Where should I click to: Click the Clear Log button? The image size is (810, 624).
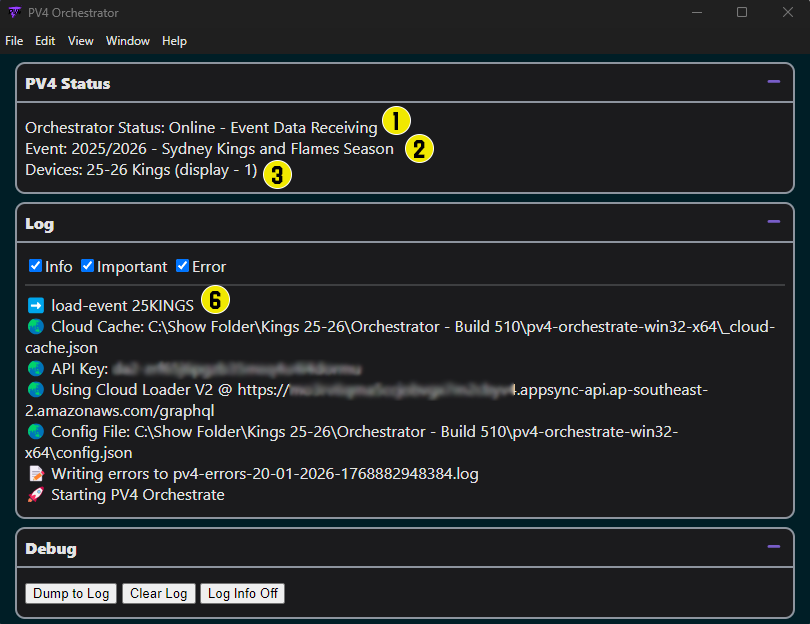coord(159,594)
